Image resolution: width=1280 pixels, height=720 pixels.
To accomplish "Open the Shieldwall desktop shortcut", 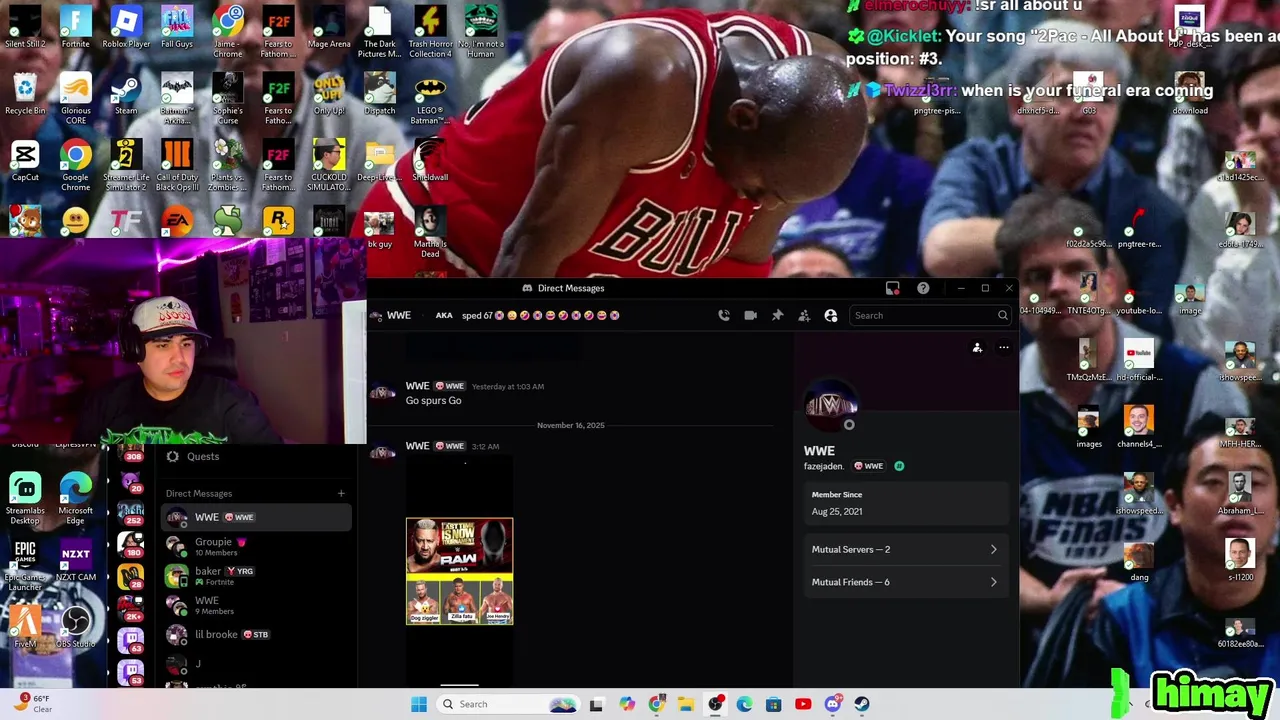I will click(x=430, y=161).
